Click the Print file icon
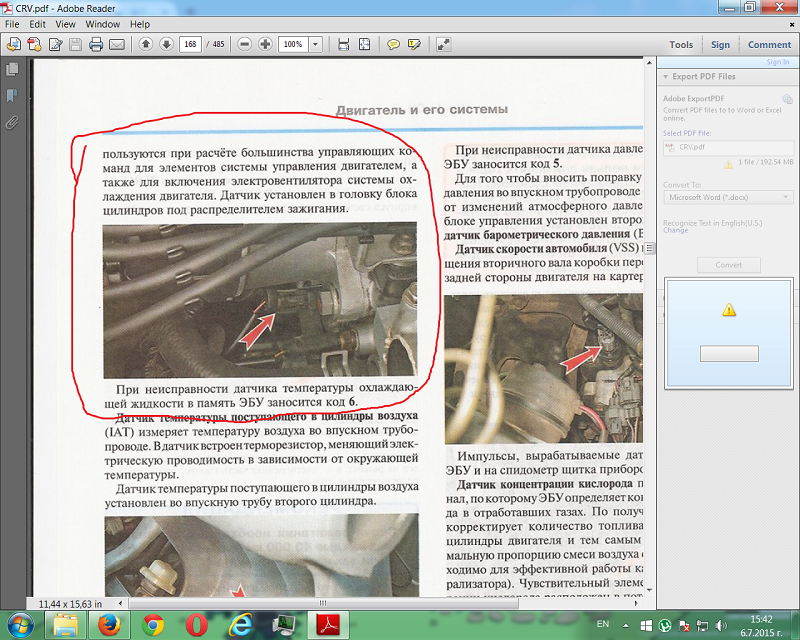 (x=96, y=45)
